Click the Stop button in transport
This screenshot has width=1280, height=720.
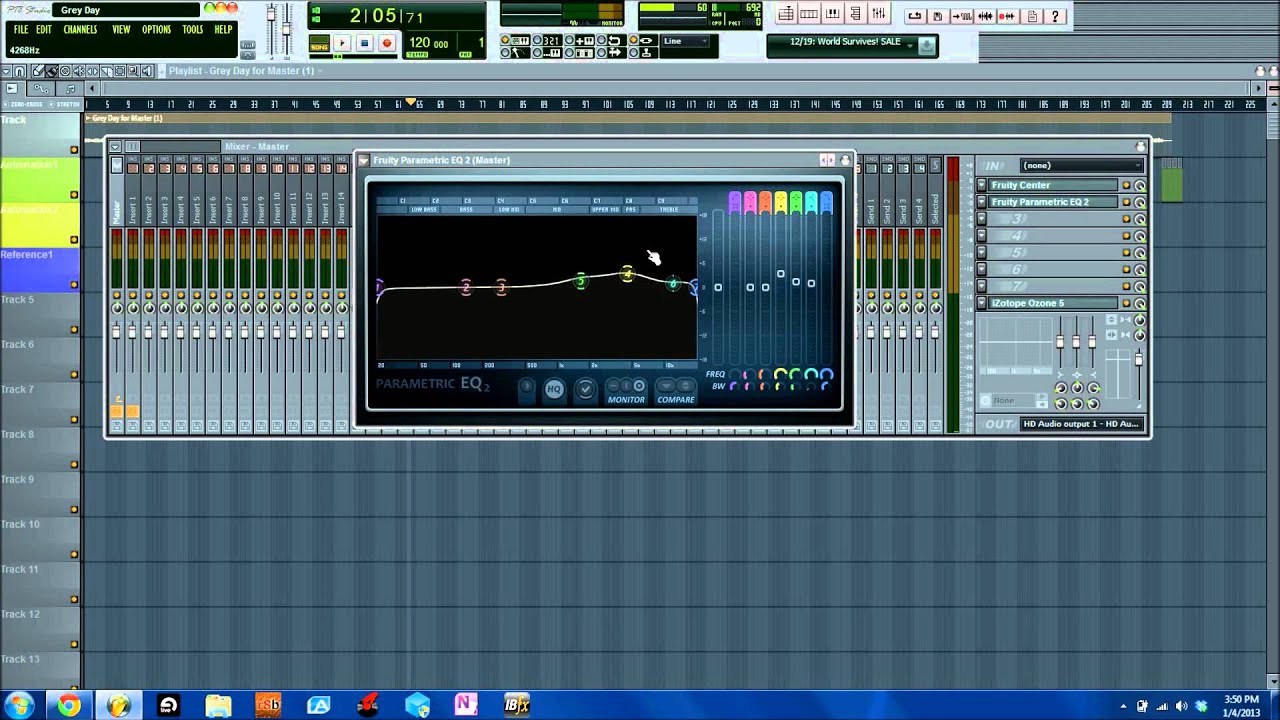click(x=364, y=43)
